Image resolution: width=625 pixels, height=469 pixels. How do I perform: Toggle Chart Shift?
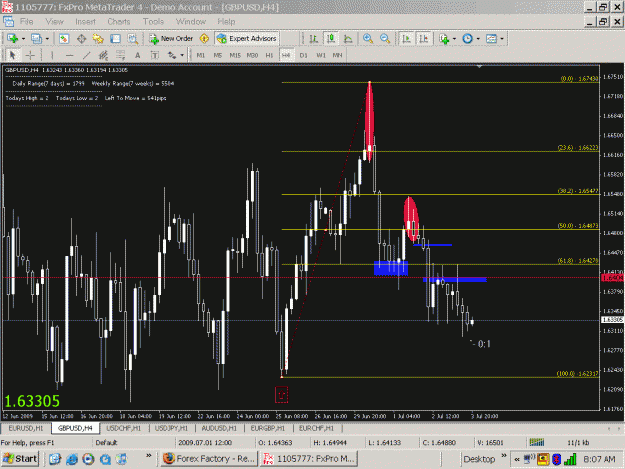point(423,39)
